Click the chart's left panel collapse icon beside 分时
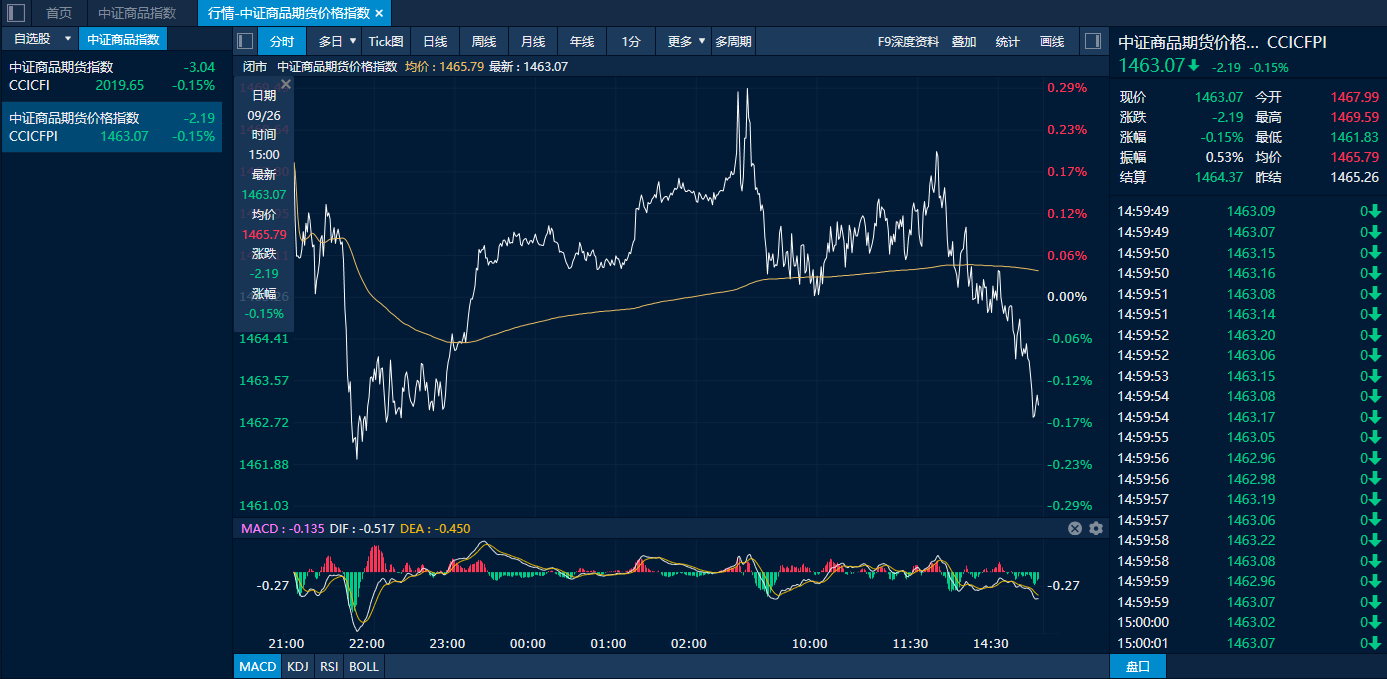This screenshot has height=679, width=1387. click(x=245, y=41)
